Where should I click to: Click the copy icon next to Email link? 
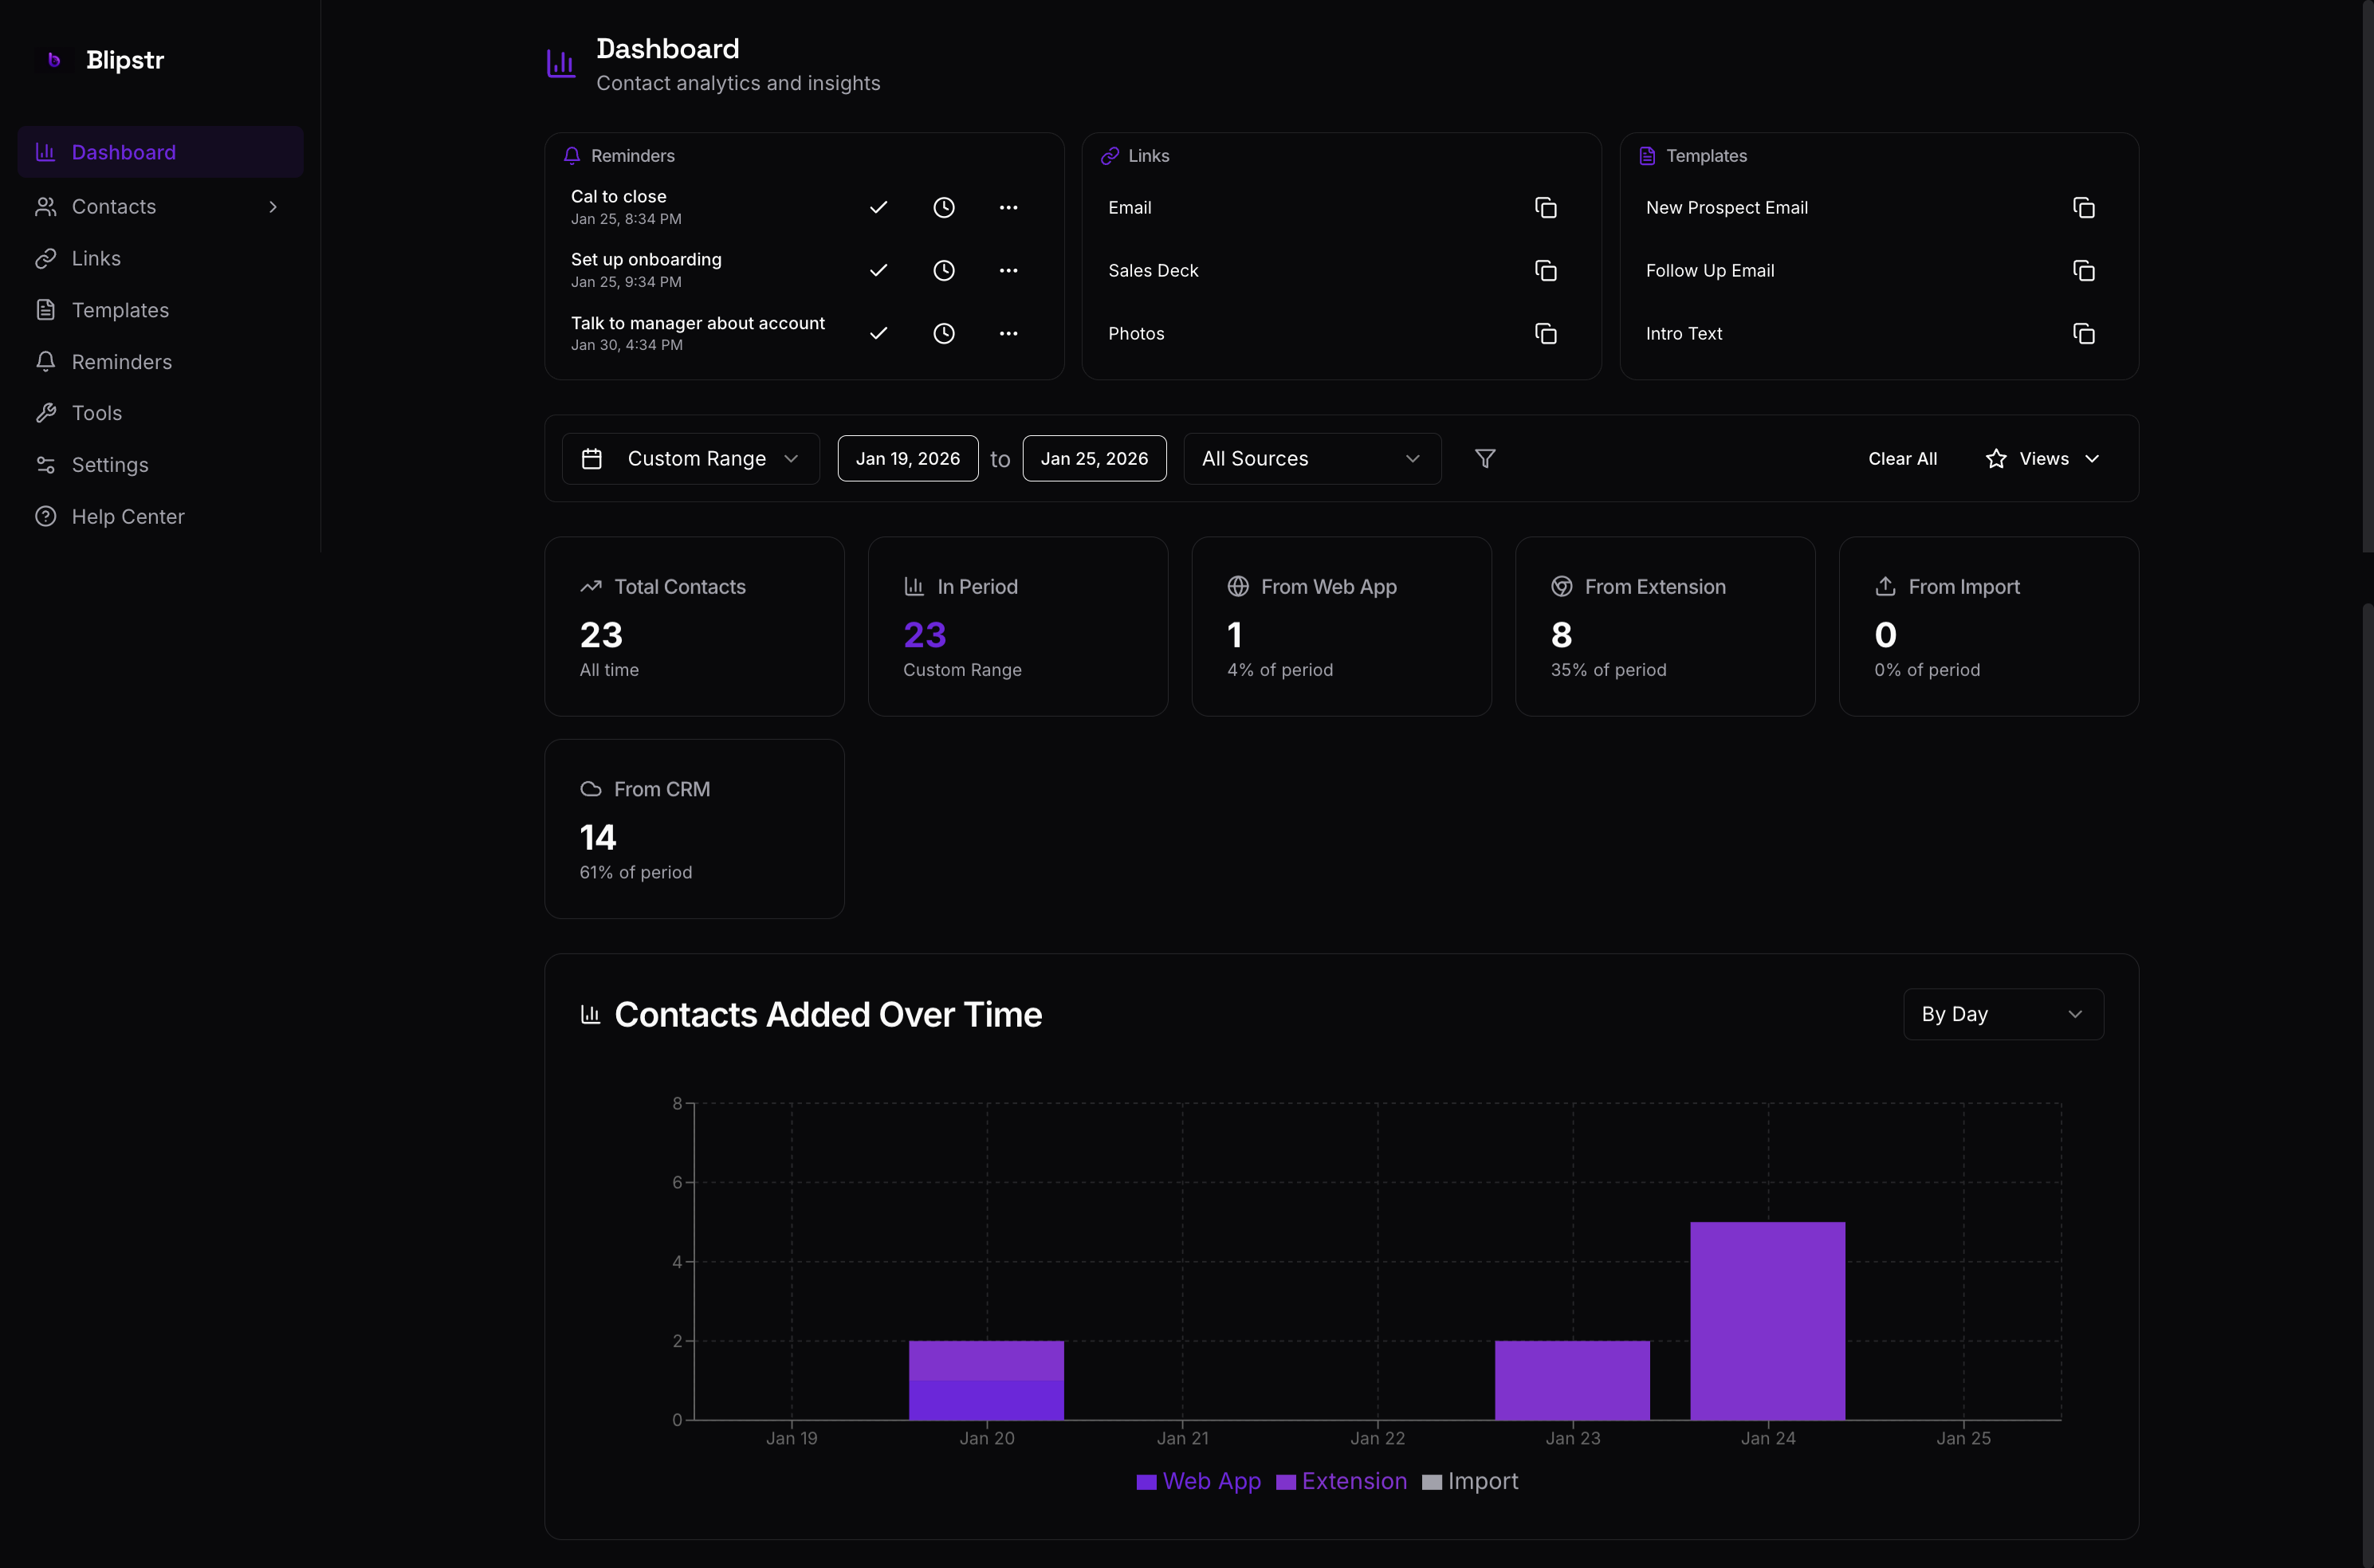(x=1546, y=207)
